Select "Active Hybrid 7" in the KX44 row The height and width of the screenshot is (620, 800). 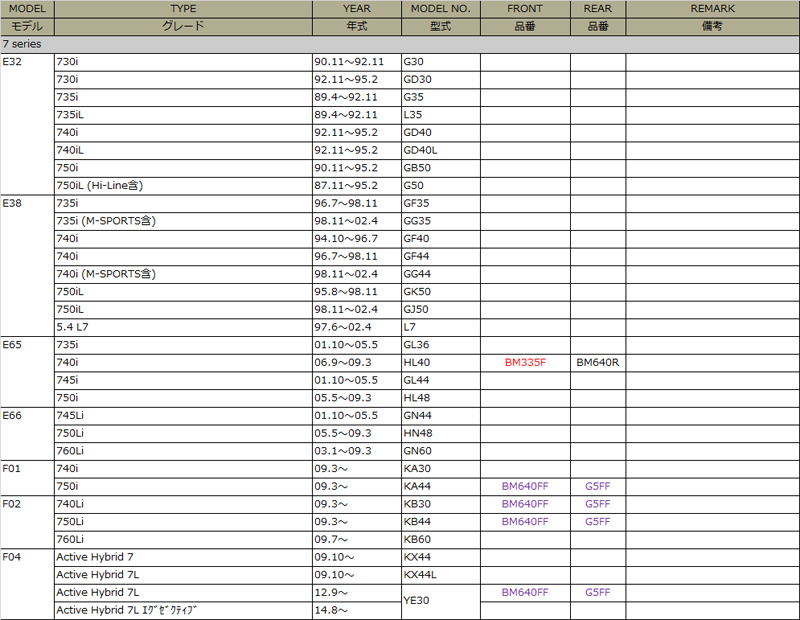pyautogui.click(x=183, y=557)
